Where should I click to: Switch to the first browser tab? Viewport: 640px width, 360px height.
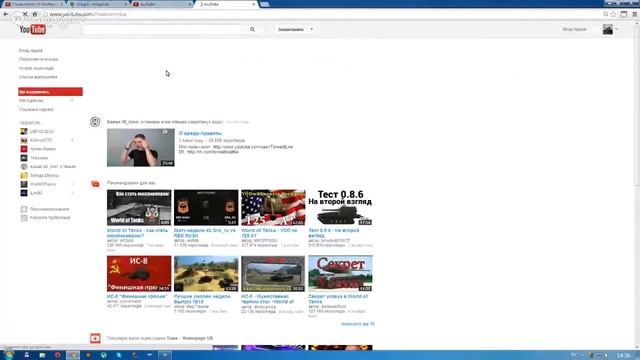(34, 4)
